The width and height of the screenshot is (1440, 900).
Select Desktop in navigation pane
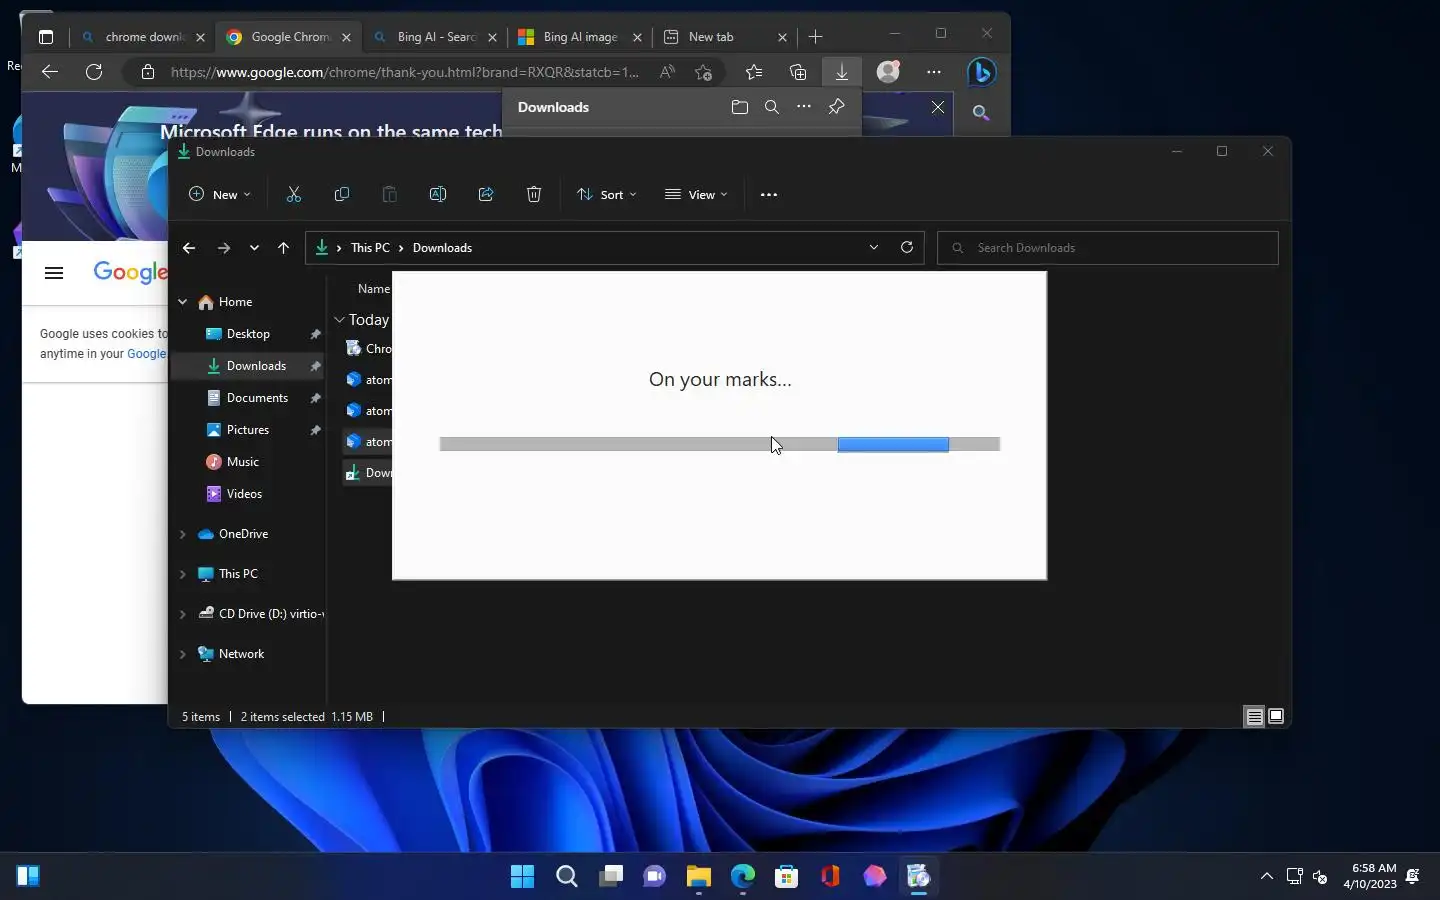click(248, 334)
